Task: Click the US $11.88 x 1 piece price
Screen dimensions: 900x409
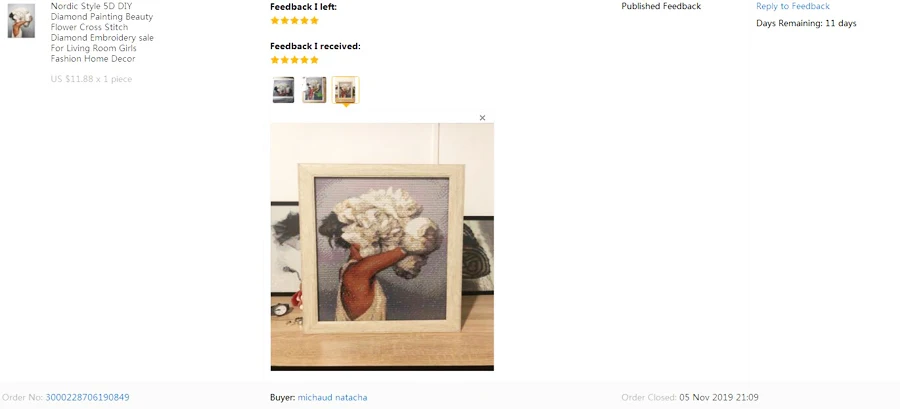Action: click(x=91, y=79)
